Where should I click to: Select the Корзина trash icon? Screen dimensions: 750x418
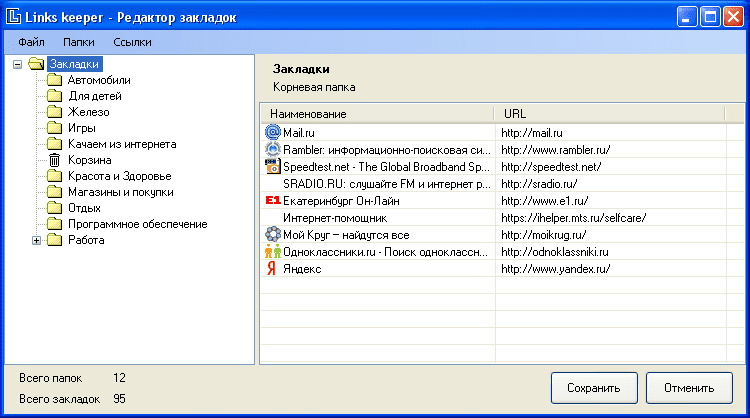(55, 160)
